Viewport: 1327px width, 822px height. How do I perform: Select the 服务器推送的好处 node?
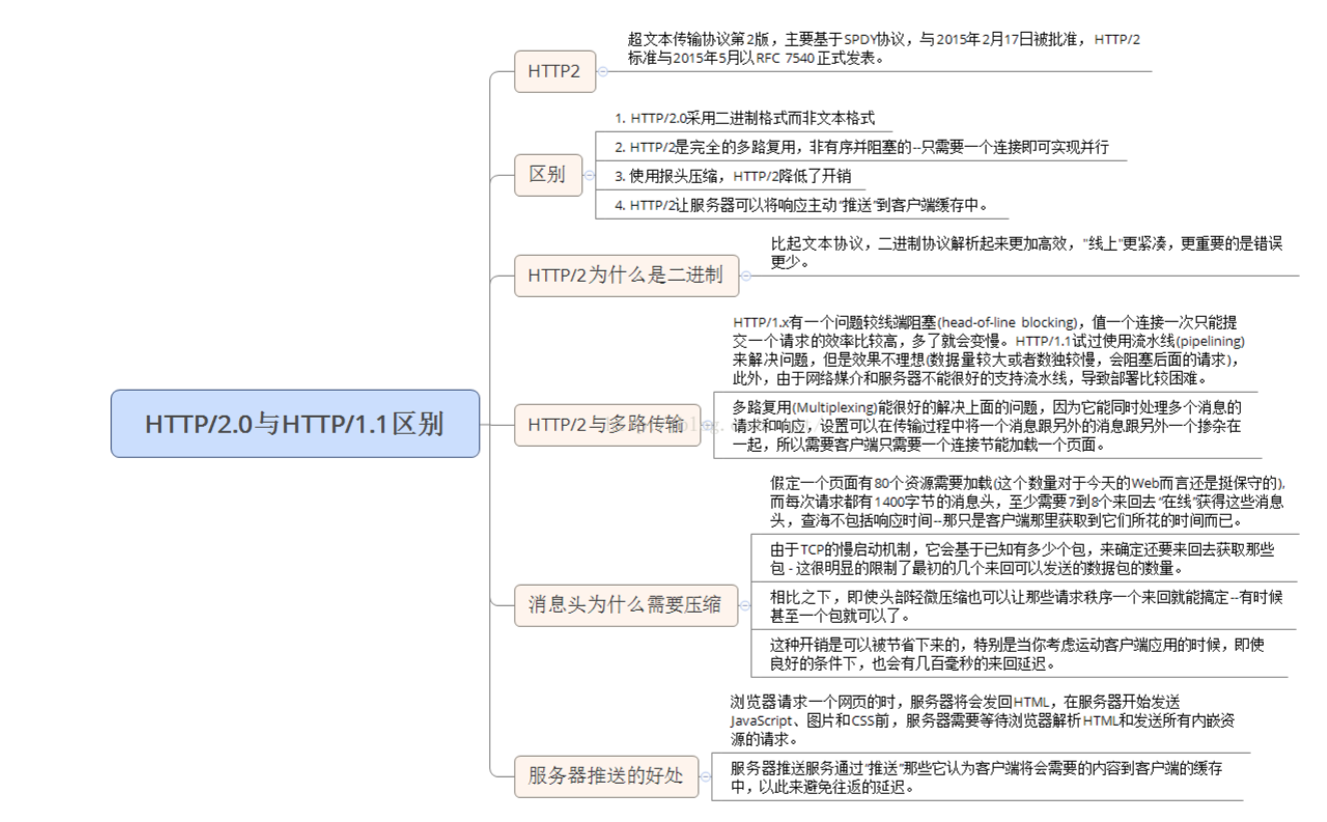605,775
